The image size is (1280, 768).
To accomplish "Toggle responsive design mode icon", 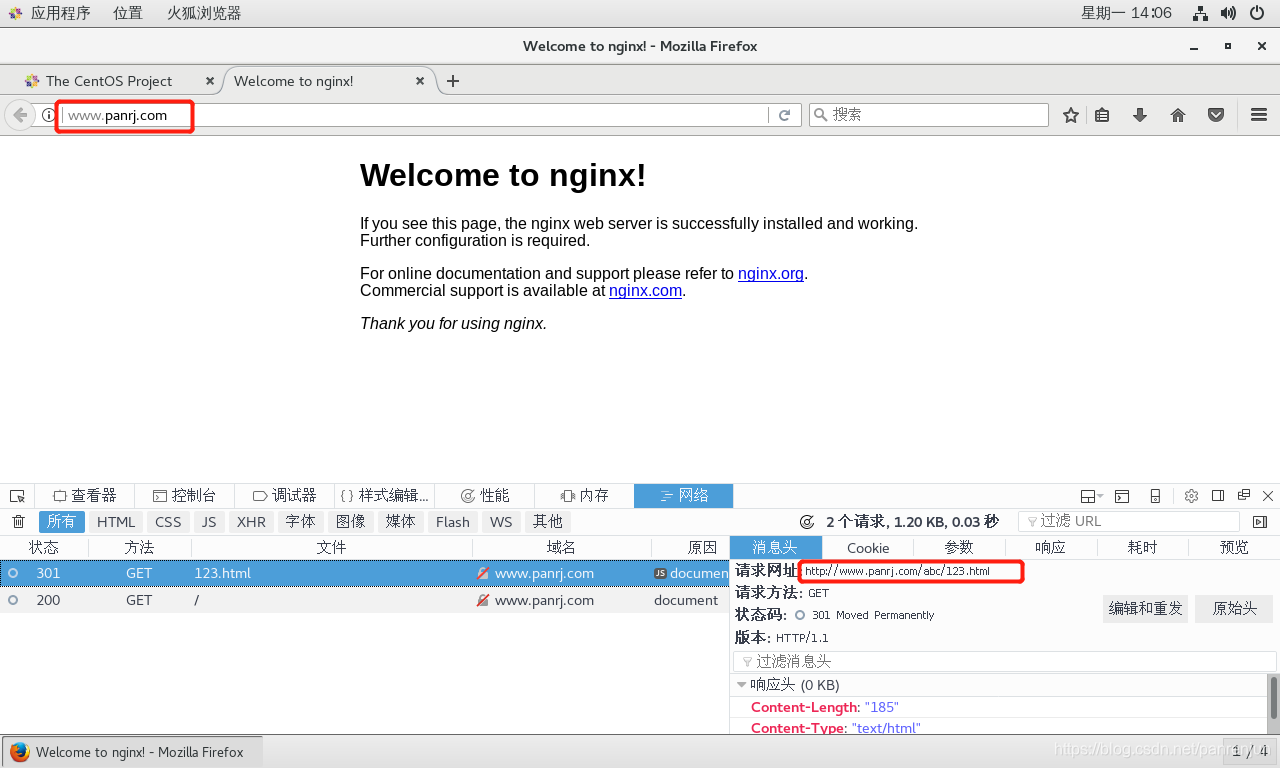I will [x=1155, y=496].
